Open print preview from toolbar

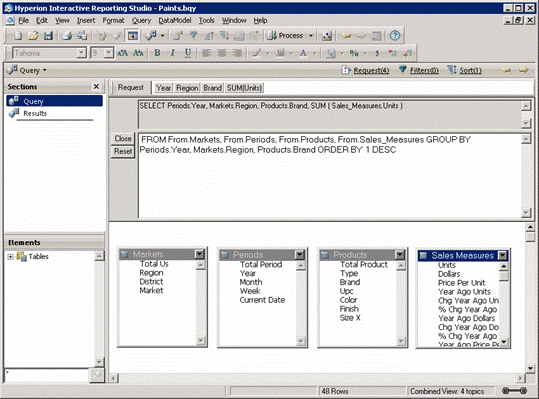click(82, 35)
